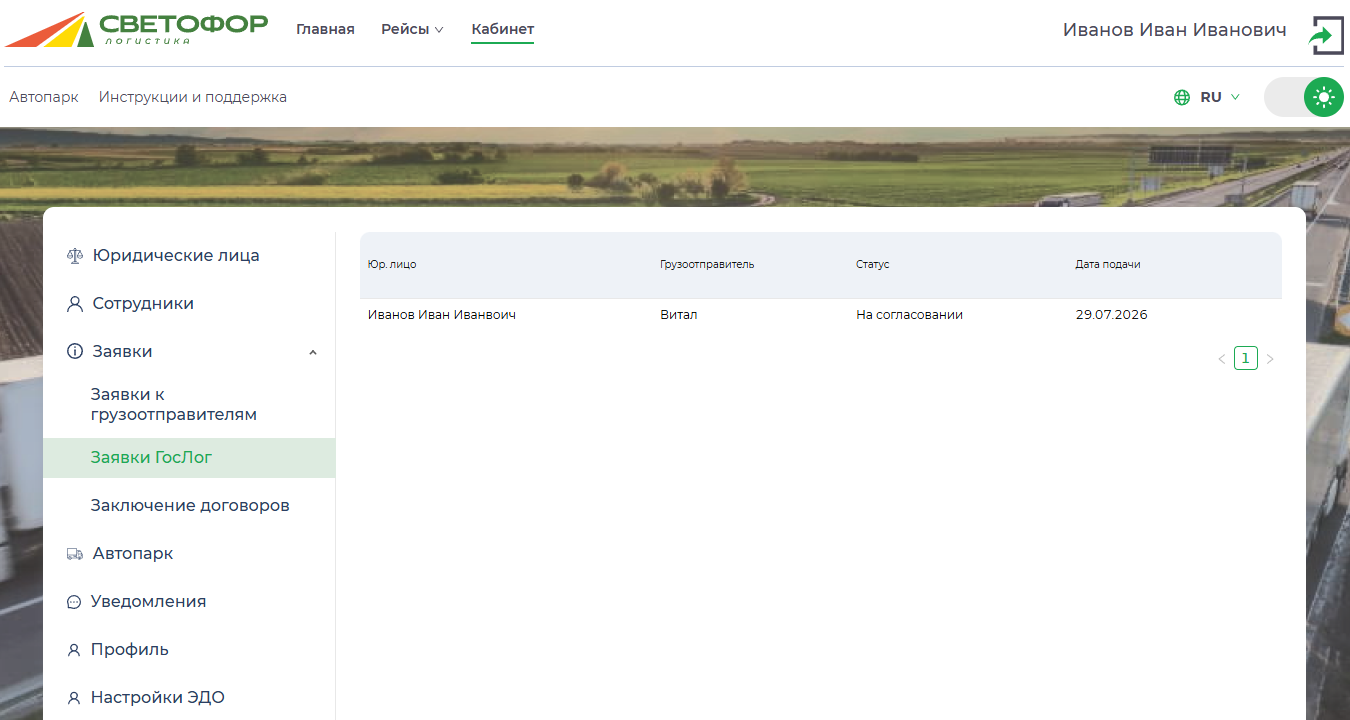
Task: Toggle the light/dark theme switch
Action: pyautogui.click(x=1304, y=97)
